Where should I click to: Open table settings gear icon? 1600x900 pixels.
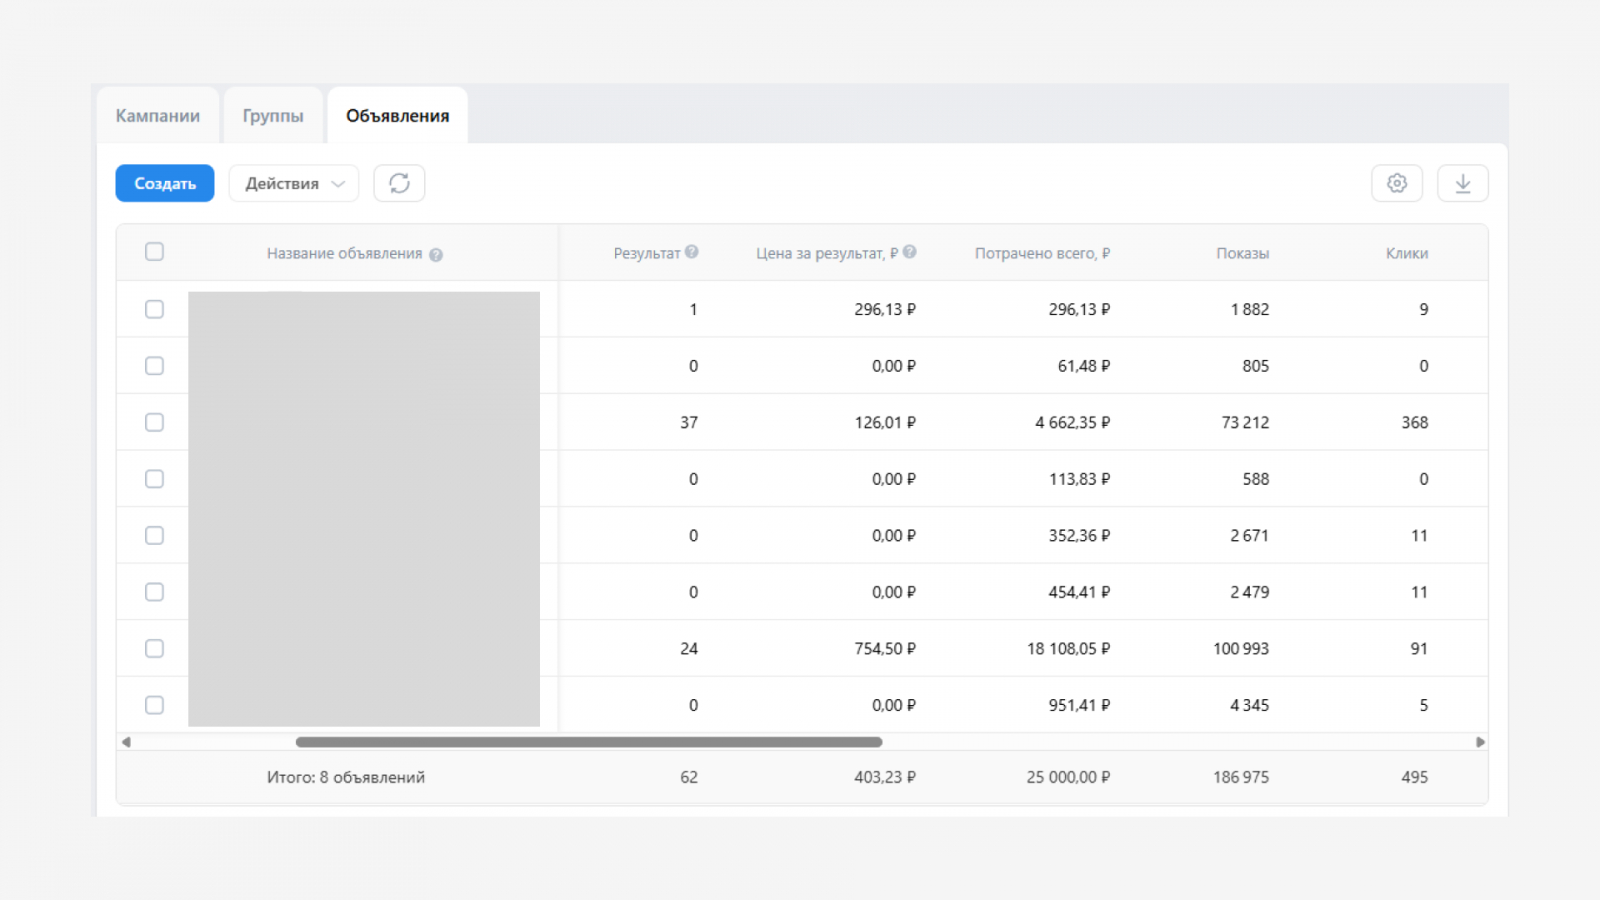(x=1396, y=183)
